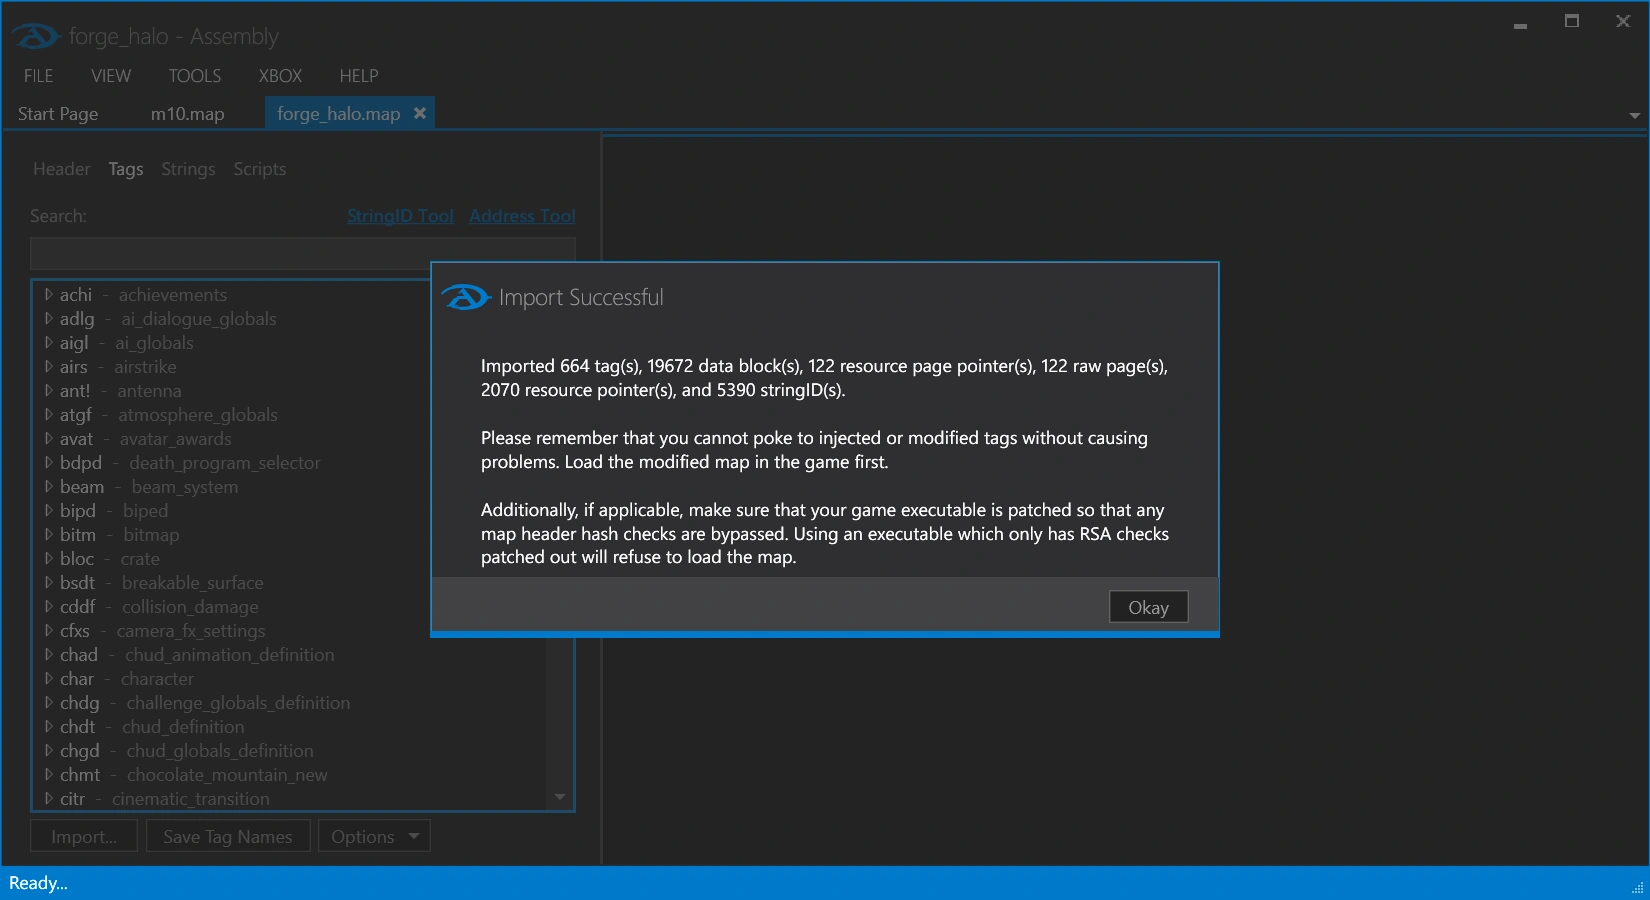Select the chocolate_mountain_new tag class row
Viewport: 1650px width, 900px height.
click(193, 775)
